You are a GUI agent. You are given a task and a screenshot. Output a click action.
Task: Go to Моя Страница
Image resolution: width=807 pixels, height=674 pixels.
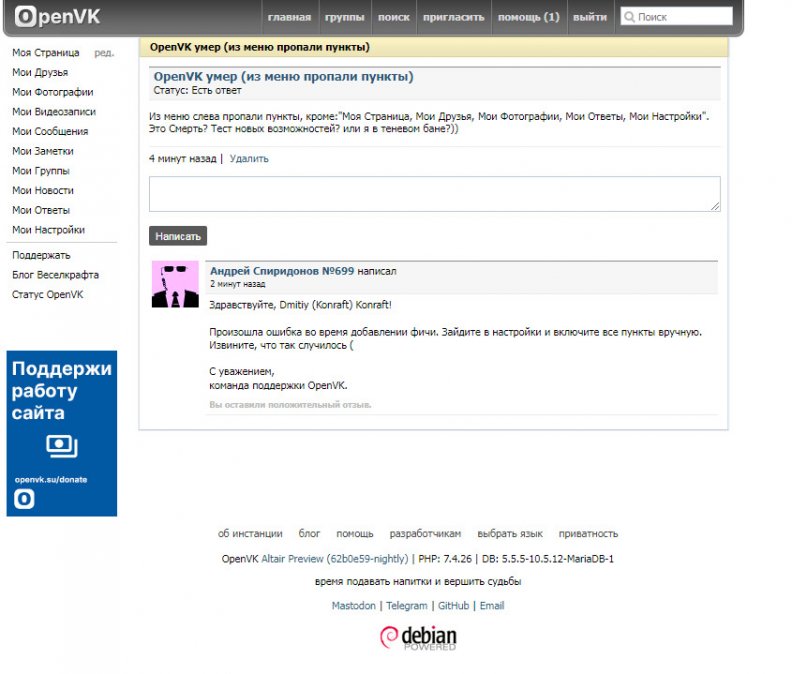pyautogui.click(x=46, y=52)
